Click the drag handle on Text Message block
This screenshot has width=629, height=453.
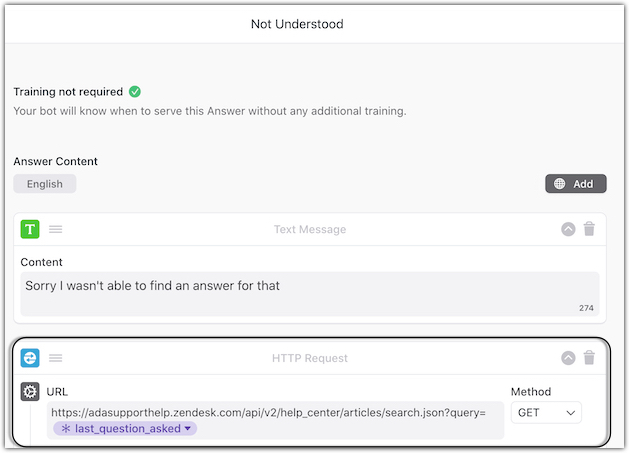click(x=56, y=229)
